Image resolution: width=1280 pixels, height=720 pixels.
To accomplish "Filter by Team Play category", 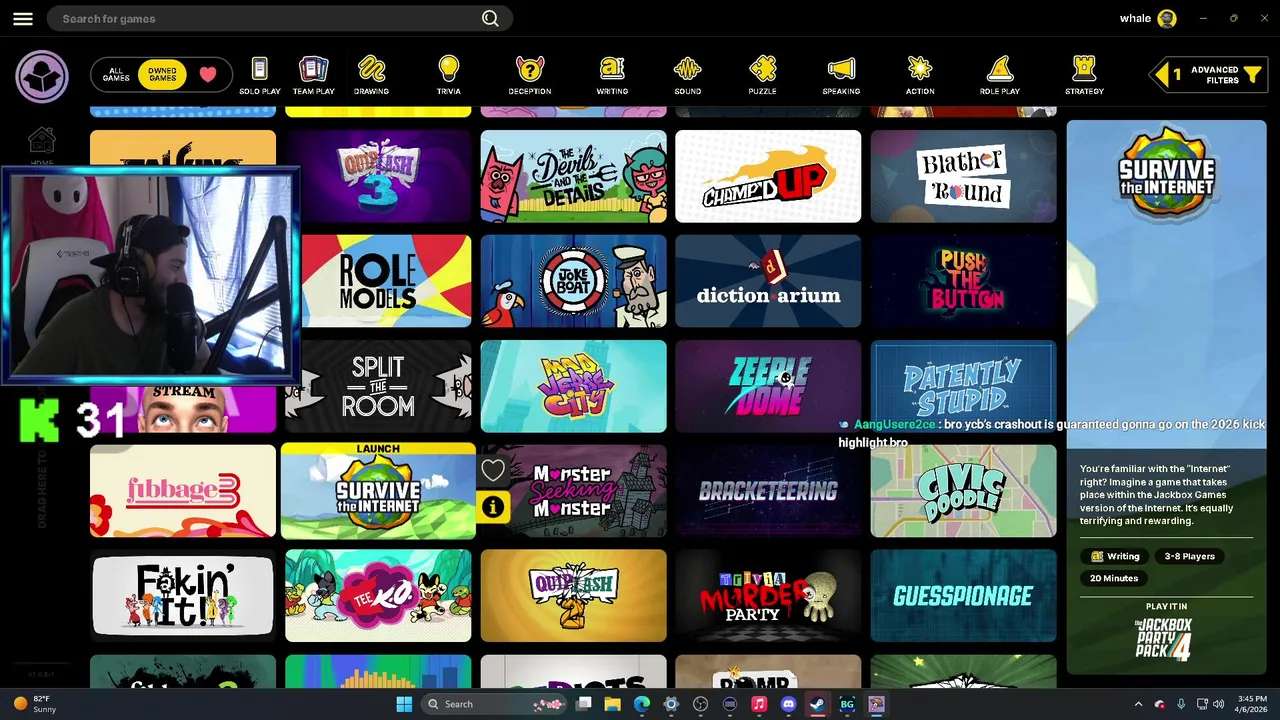I will click(313, 76).
